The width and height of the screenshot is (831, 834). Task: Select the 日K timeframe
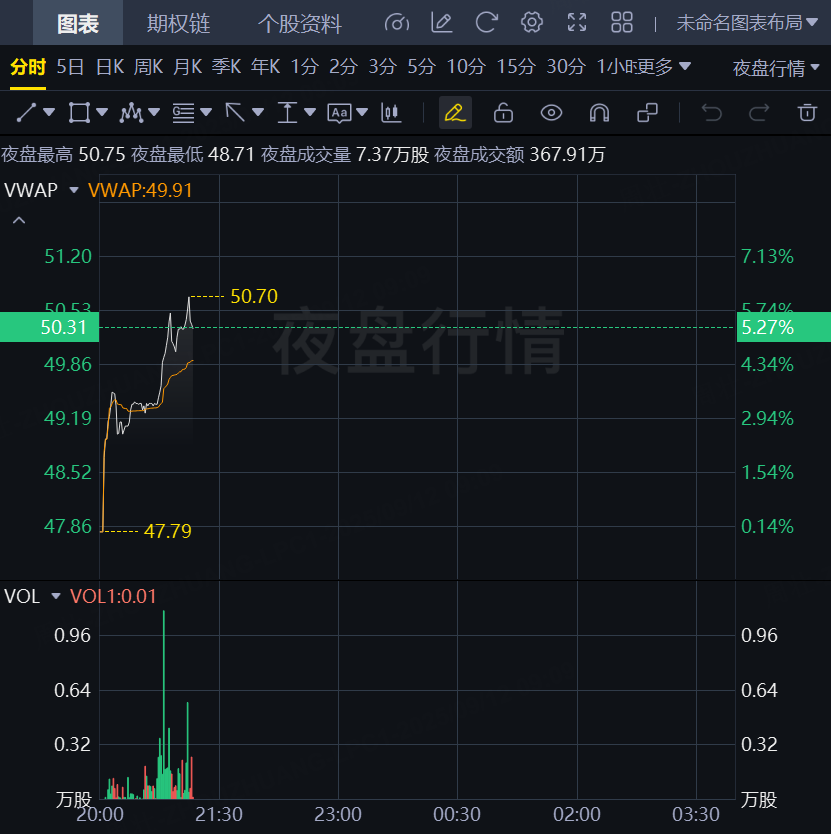point(109,67)
